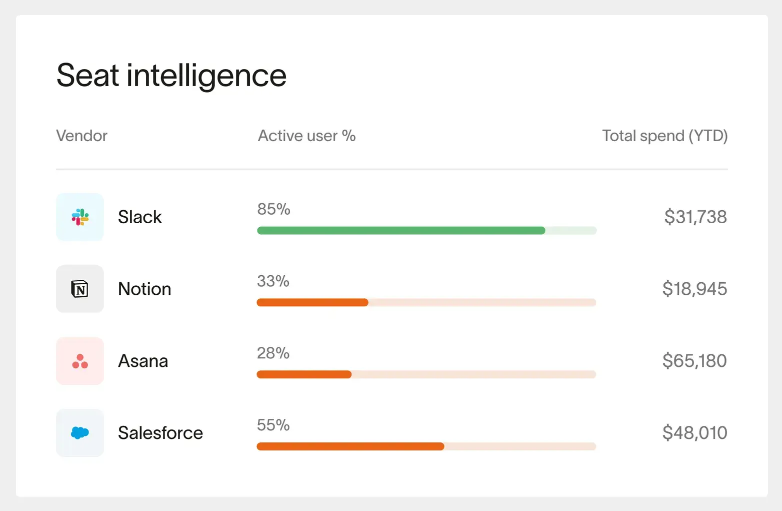Click Asana's orange usage progress bar
The height and width of the screenshot is (511, 782).
[x=426, y=374]
